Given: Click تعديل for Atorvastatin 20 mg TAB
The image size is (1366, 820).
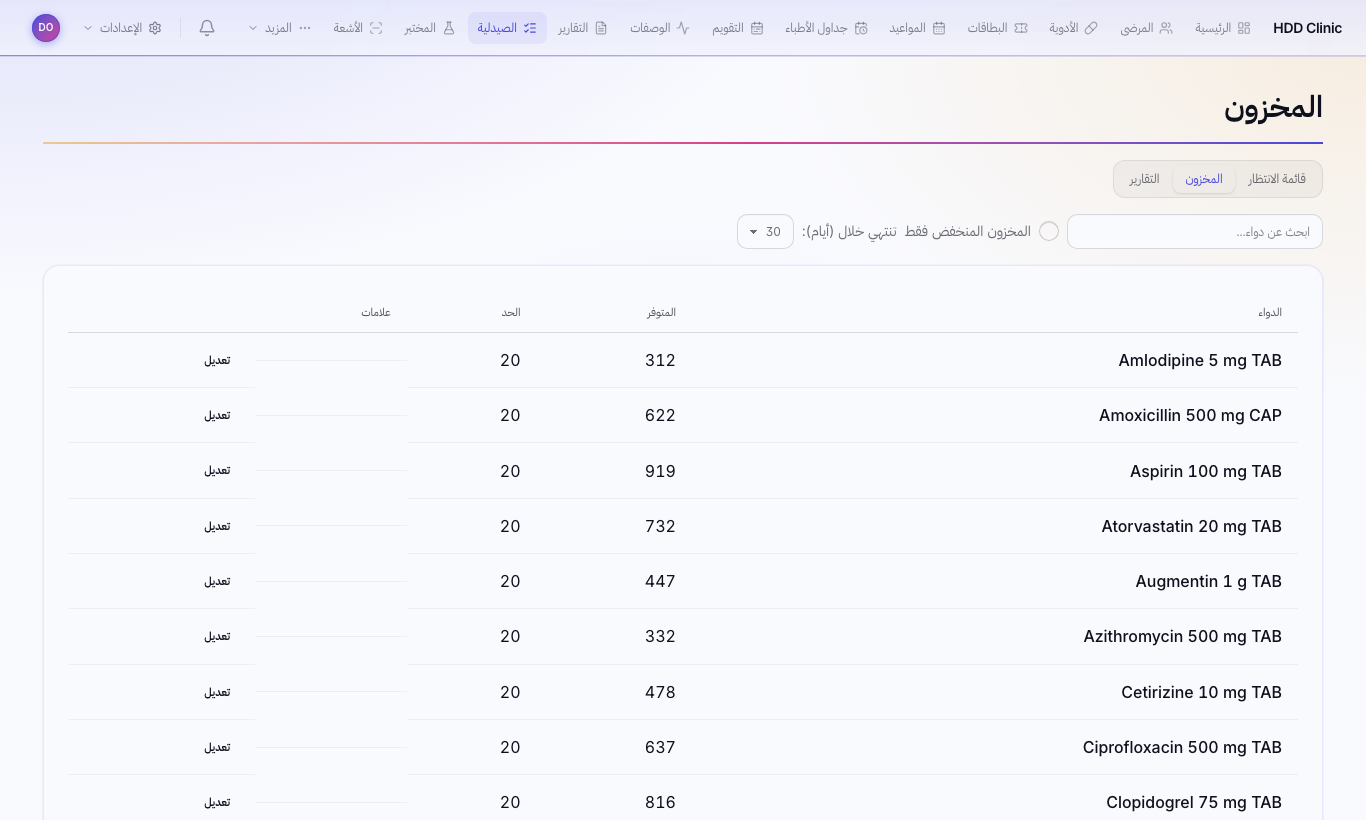Looking at the screenshot, I should [x=218, y=526].
